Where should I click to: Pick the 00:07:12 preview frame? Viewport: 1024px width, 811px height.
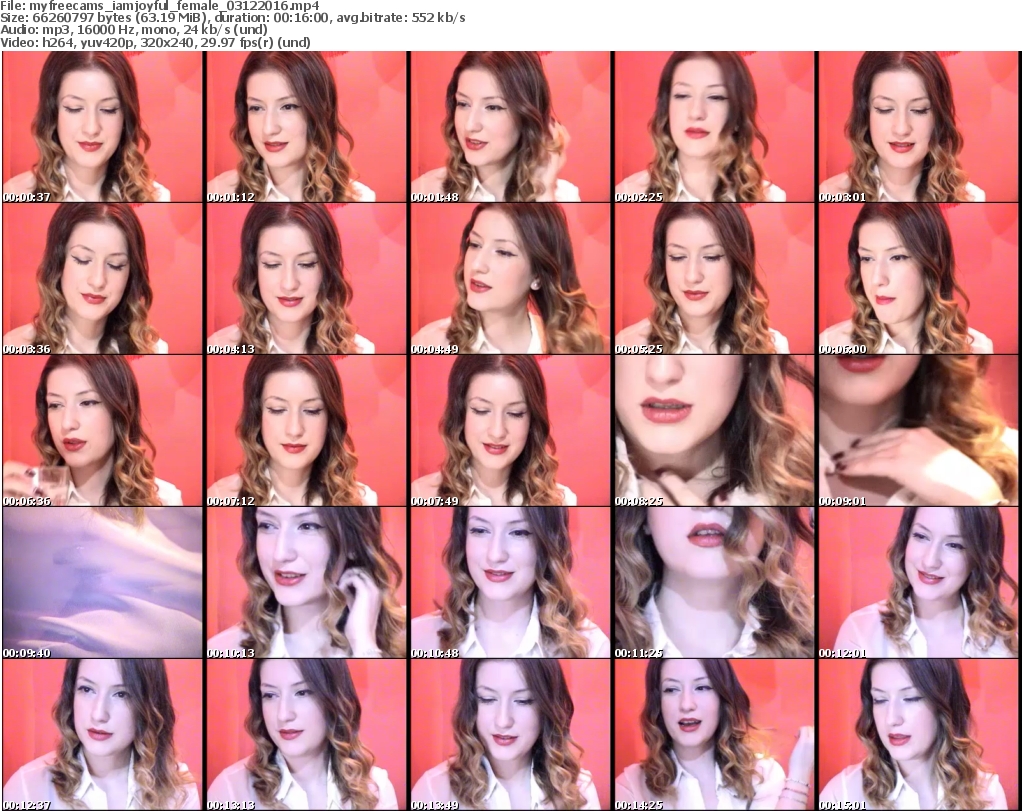point(306,431)
